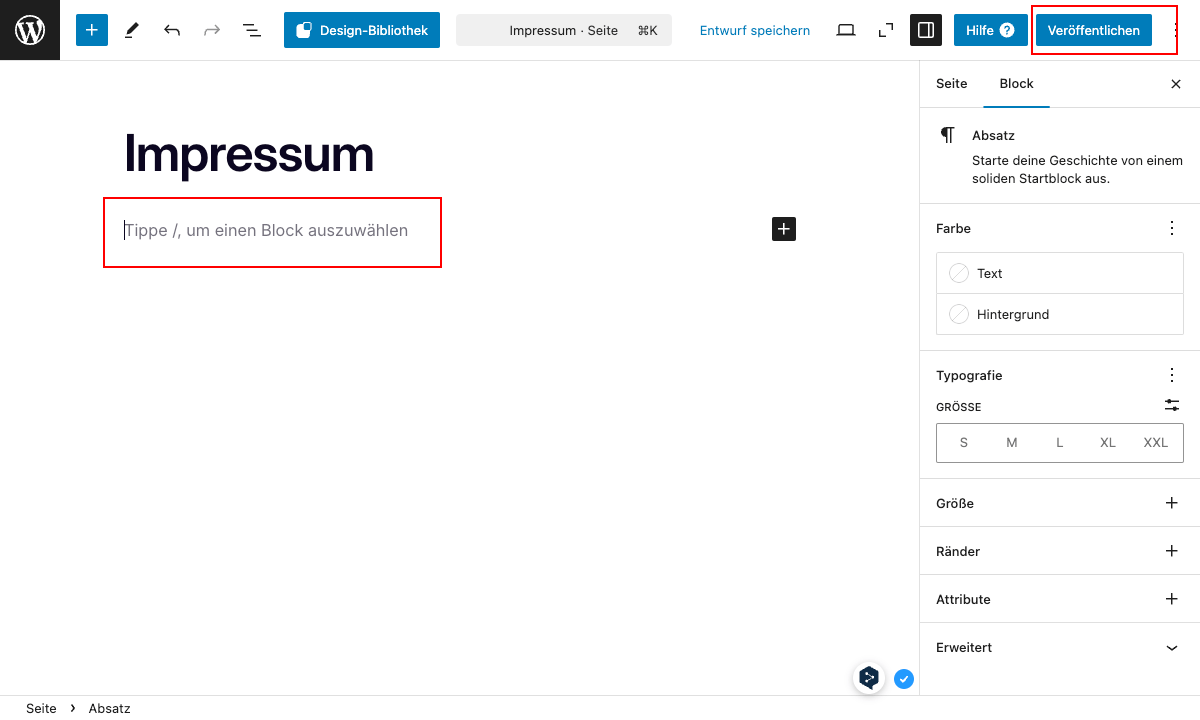The width and height of the screenshot is (1200, 720).
Task: Toggle the settings sidebar panel icon
Action: [x=926, y=30]
